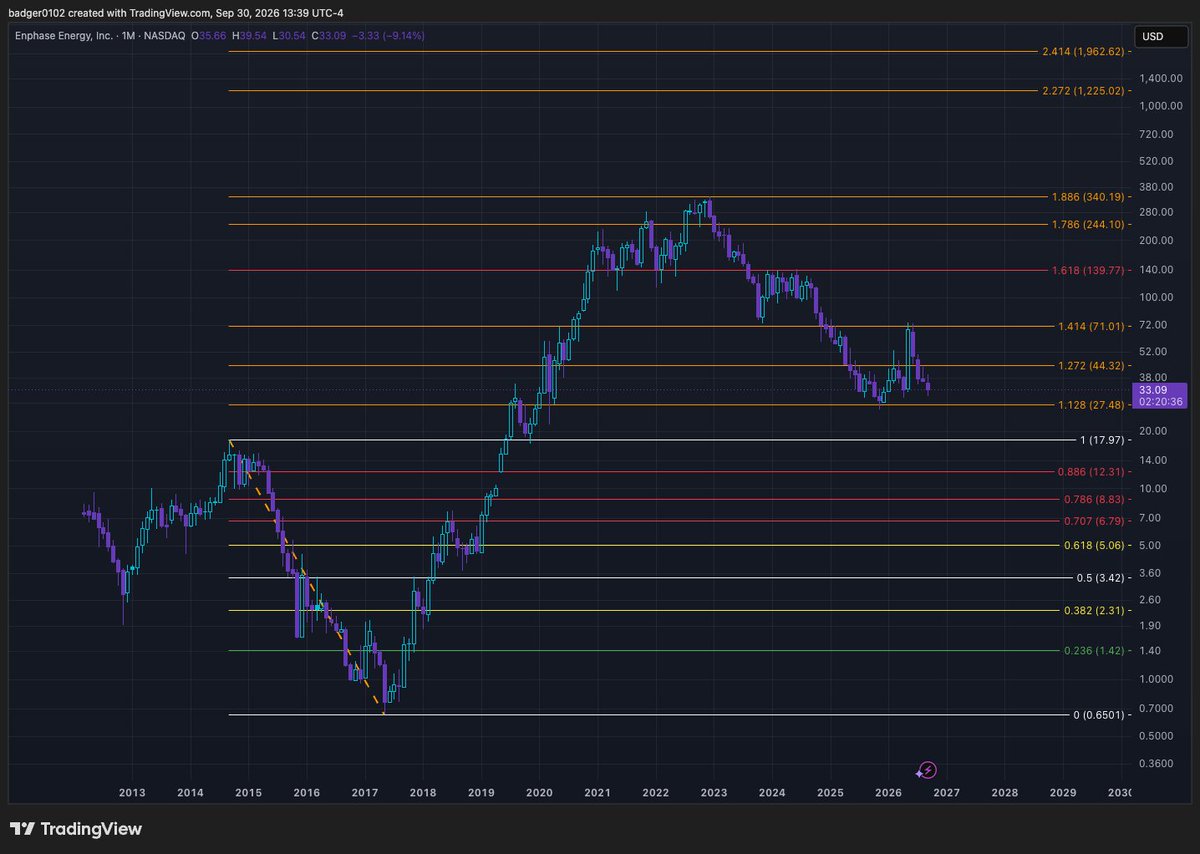Click the 2029 year label on the time axis
This screenshot has width=1200, height=854.
[x=1063, y=793]
